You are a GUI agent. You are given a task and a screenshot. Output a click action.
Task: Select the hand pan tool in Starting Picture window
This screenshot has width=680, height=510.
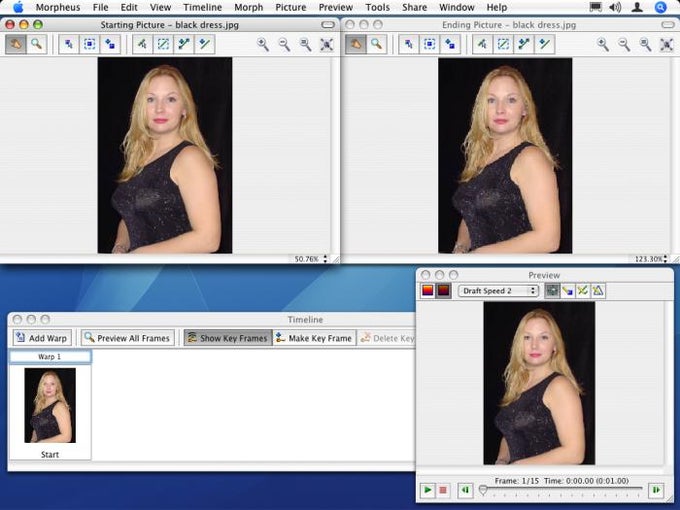pos(16,44)
